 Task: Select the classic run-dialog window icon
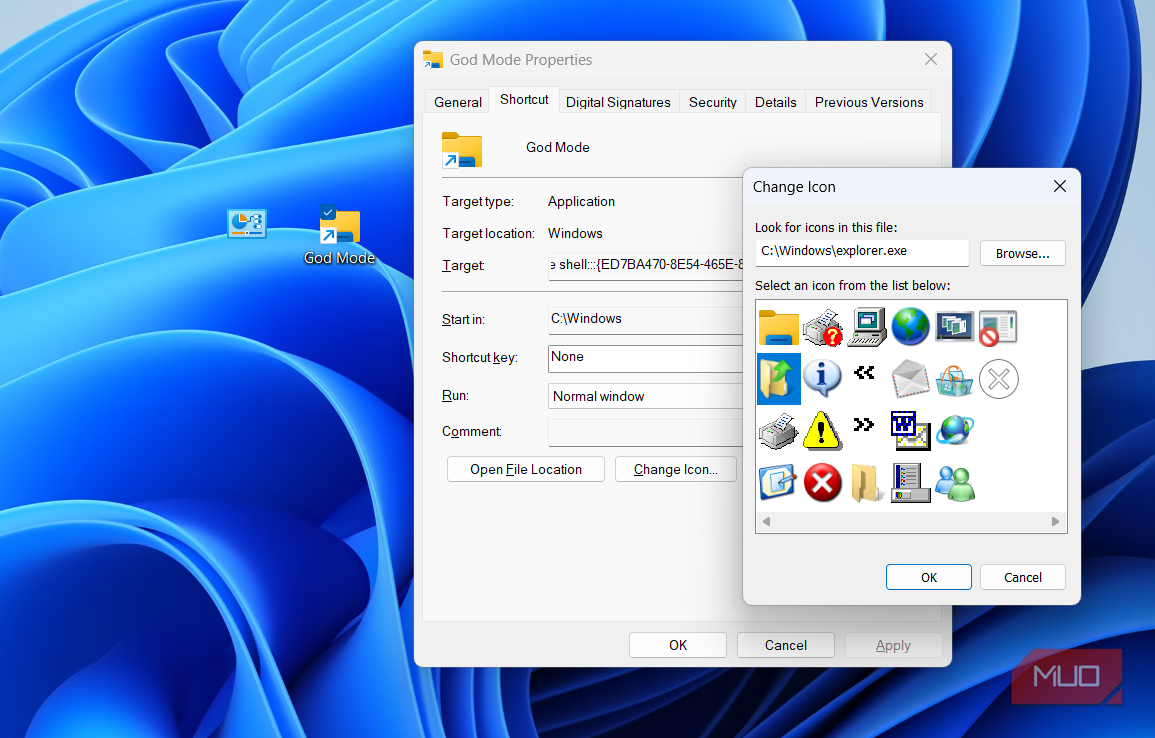click(x=910, y=431)
